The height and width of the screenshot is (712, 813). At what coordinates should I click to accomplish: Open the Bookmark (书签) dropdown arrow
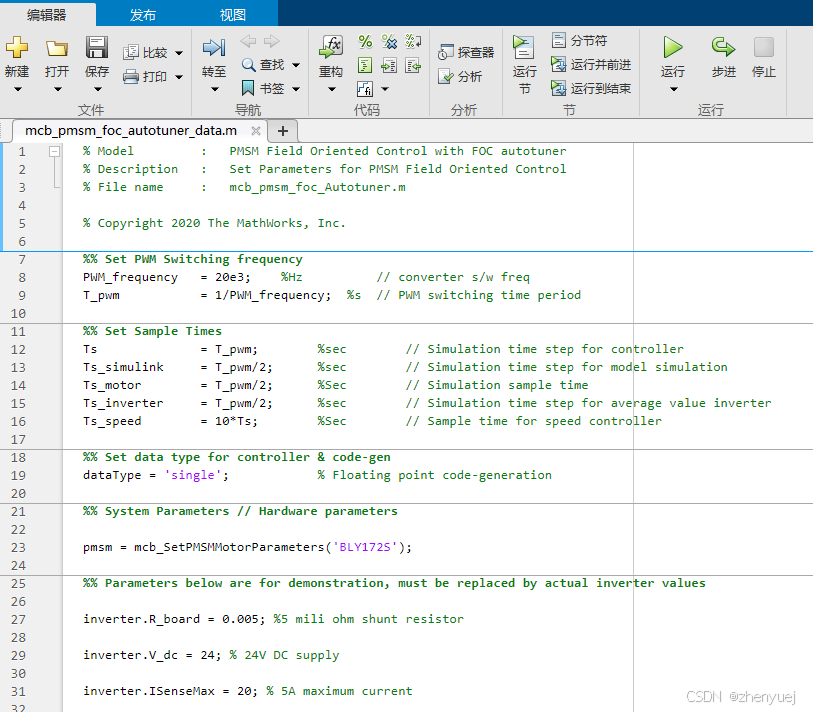point(296,89)
